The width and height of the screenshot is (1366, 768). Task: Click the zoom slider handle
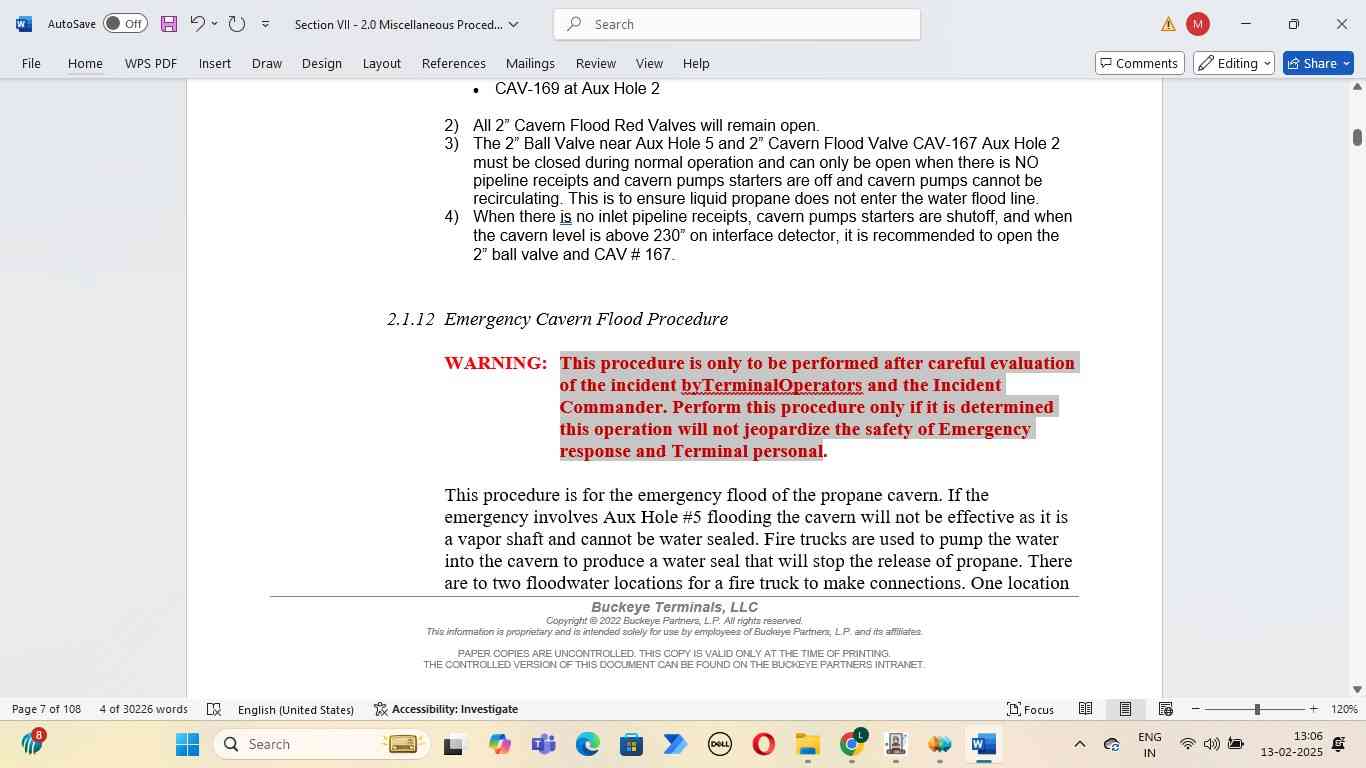(1257, 709)
